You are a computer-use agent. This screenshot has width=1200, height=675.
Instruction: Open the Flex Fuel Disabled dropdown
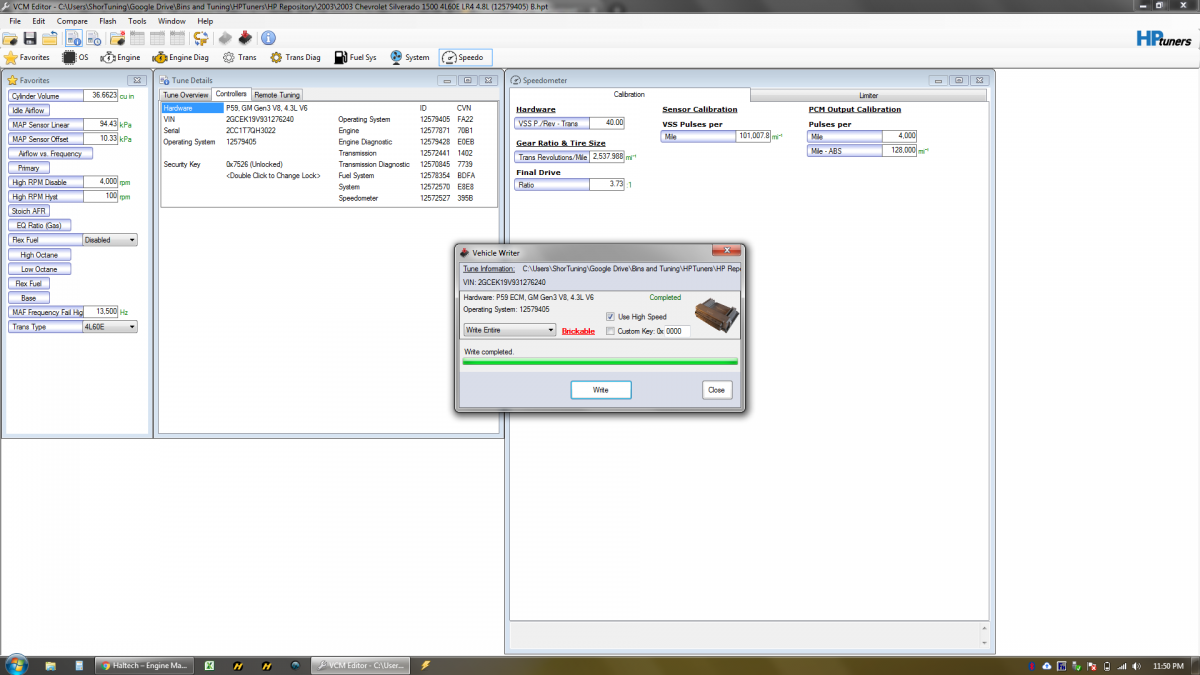(110, 240)
